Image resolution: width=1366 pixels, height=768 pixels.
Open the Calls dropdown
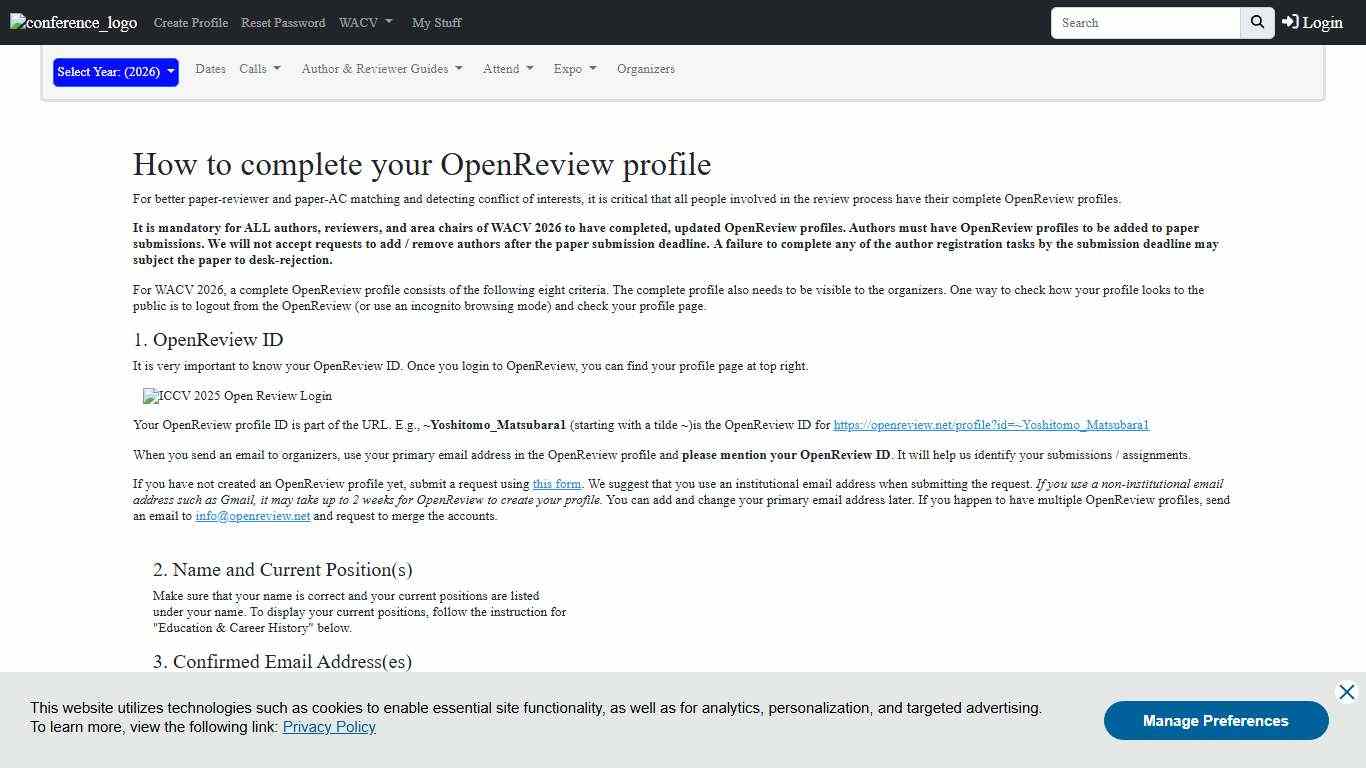click(259, 69)
